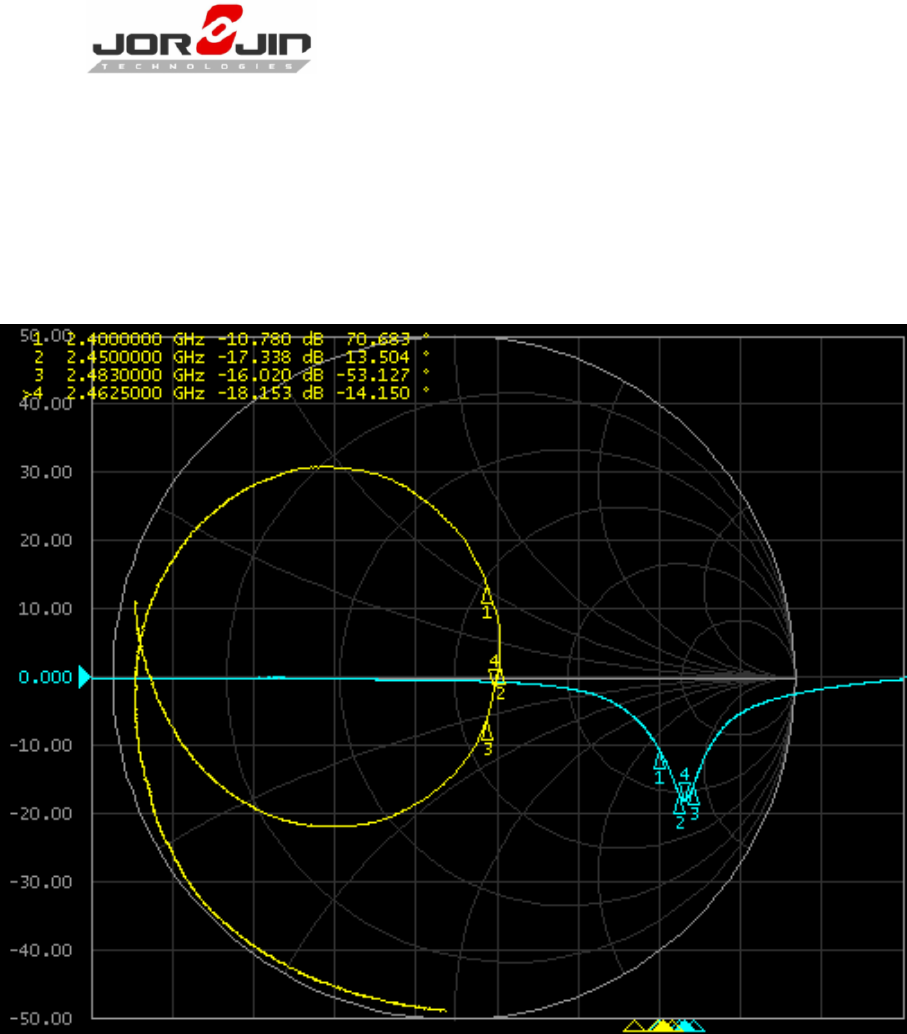Click the -50.00 y-axis label
Screen dimensions: 907x1034
coord(41,1019)
